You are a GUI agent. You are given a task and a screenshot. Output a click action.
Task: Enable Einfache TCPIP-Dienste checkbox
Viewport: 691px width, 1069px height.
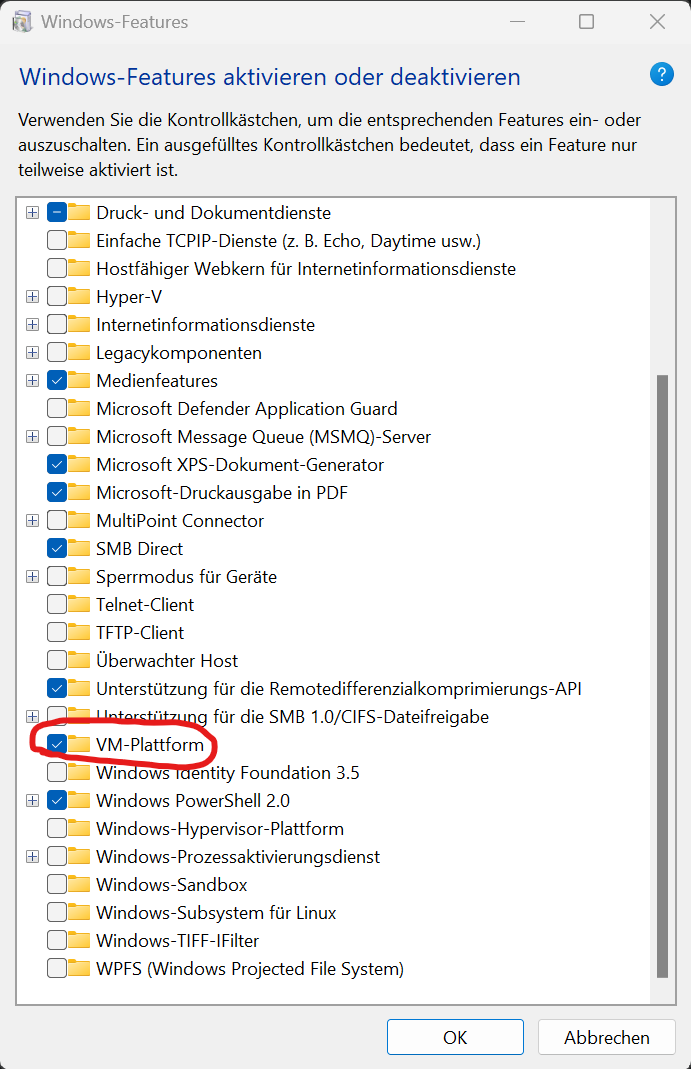(x=57, y=241)
